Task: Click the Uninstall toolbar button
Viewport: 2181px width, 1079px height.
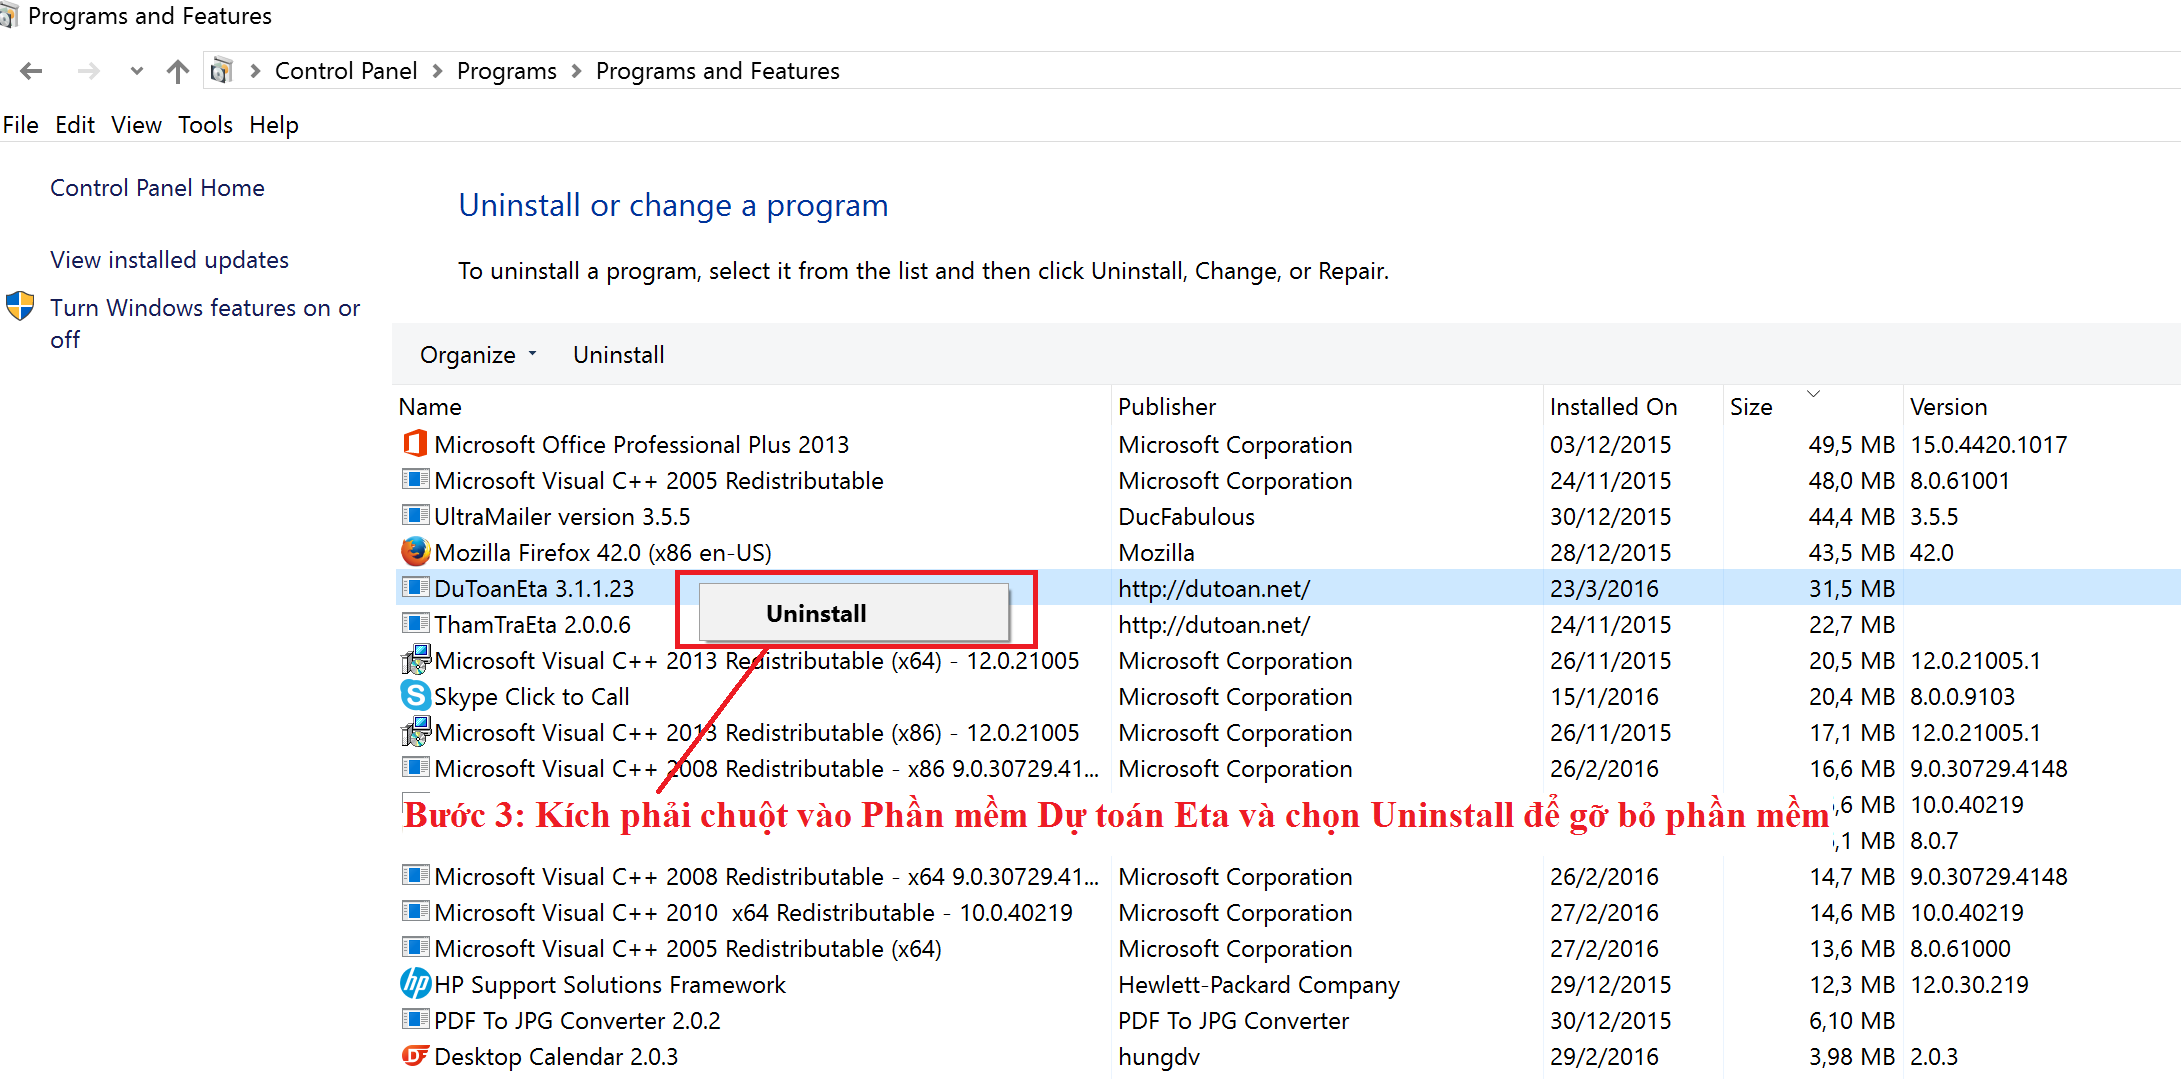Action: tap(618, 355)
